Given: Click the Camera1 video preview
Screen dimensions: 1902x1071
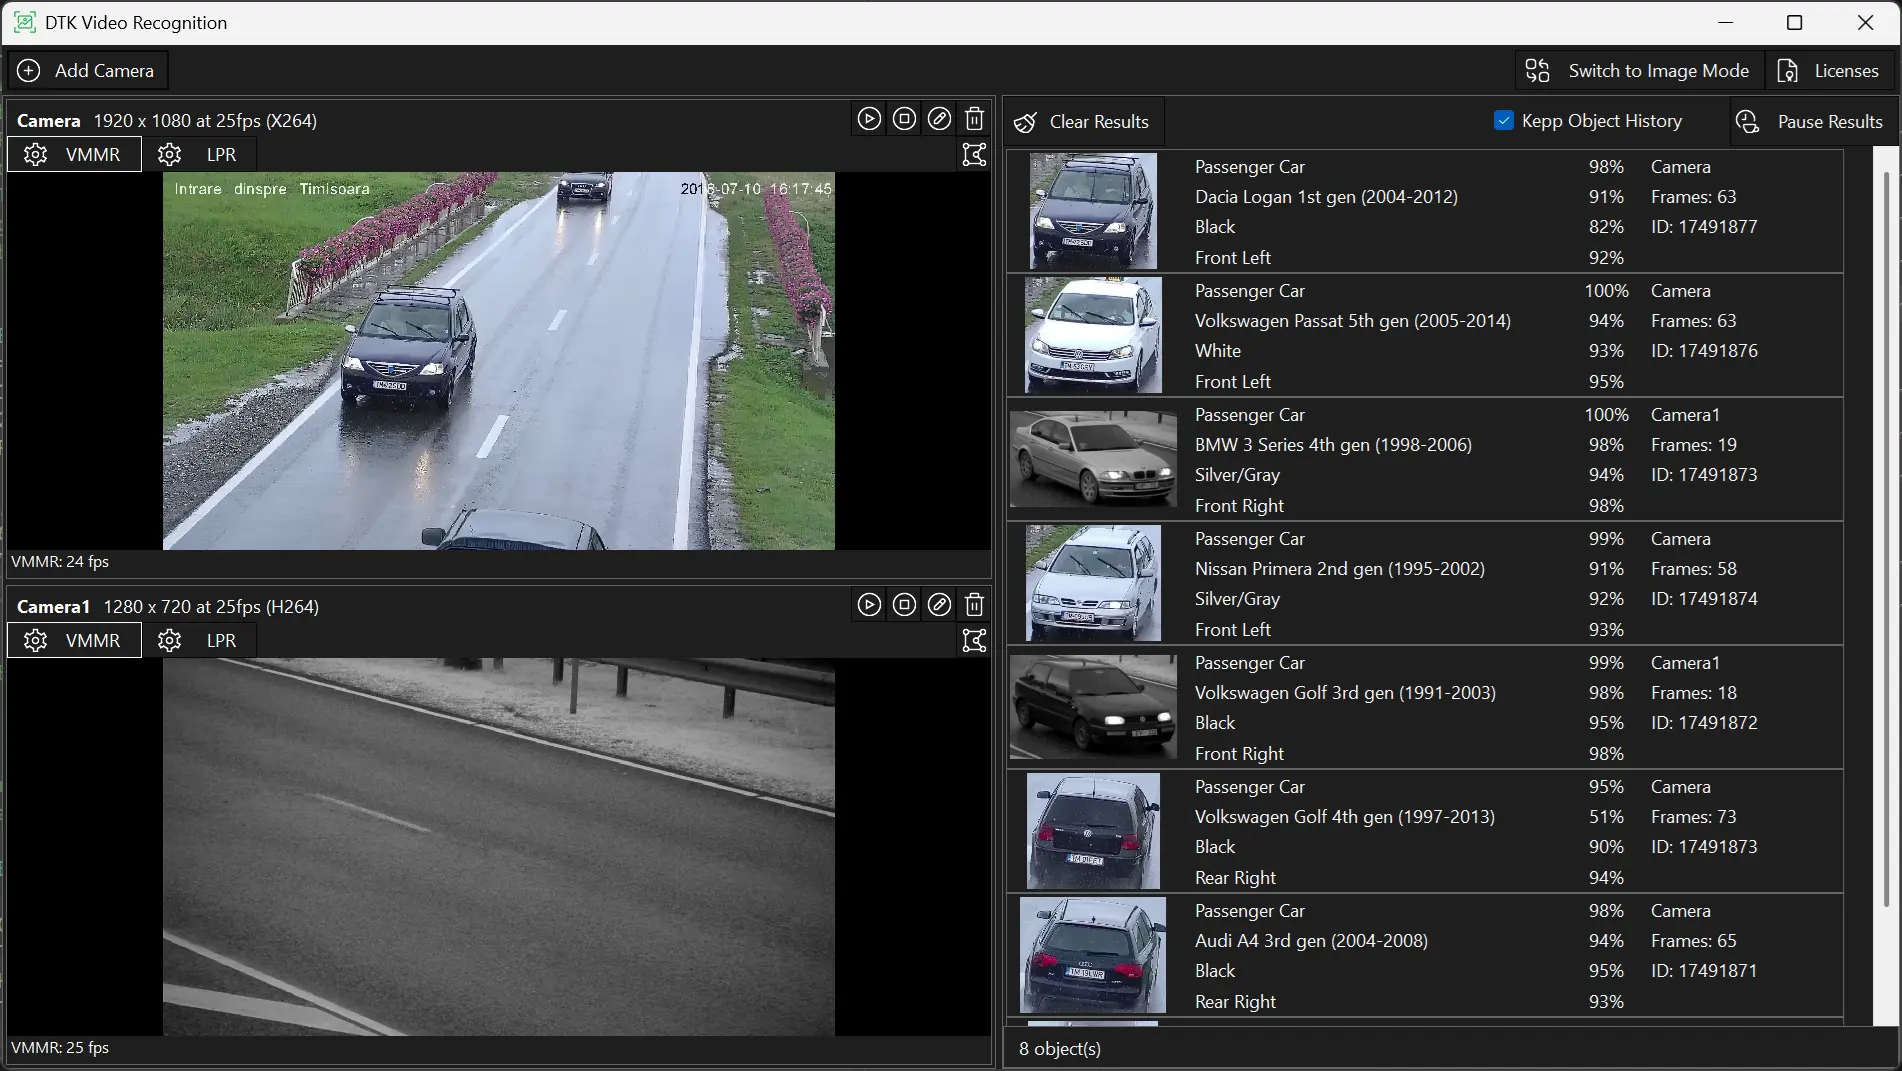Looking at the screenshot, I should (x=499, y=847).
